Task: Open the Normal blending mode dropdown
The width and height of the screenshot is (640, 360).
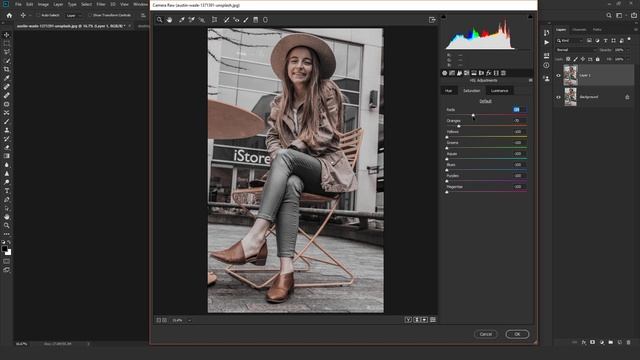Action: click(x=575, y=50)
